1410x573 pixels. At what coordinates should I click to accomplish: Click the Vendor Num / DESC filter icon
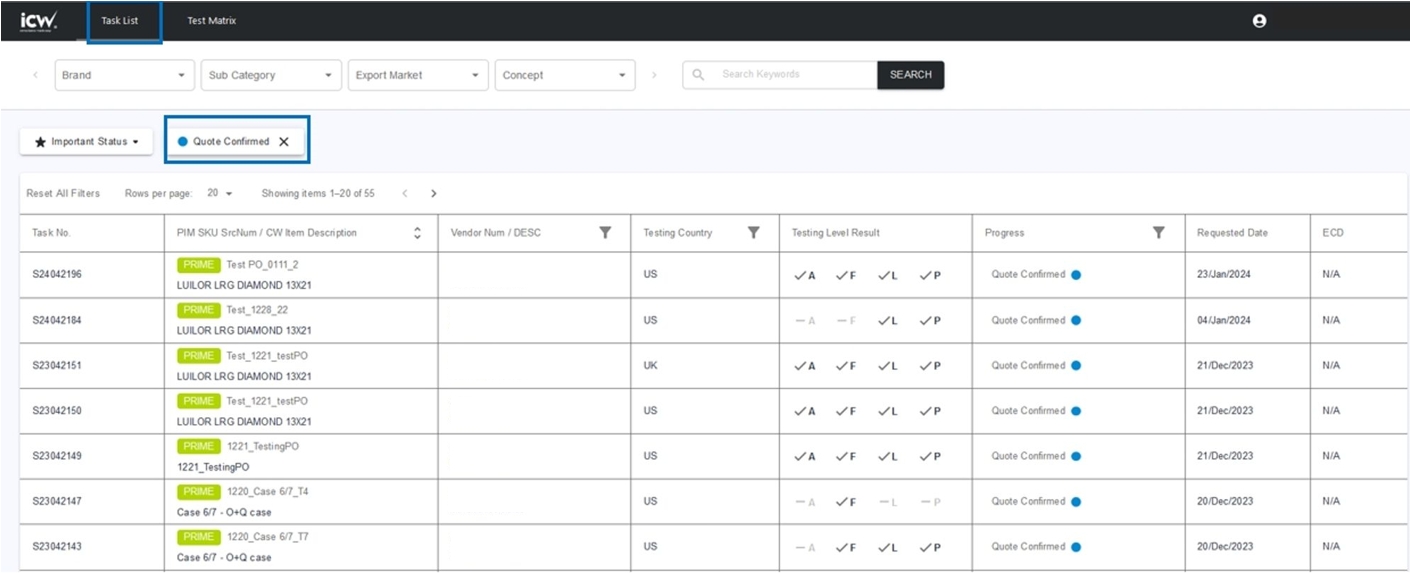click(605, 232)
